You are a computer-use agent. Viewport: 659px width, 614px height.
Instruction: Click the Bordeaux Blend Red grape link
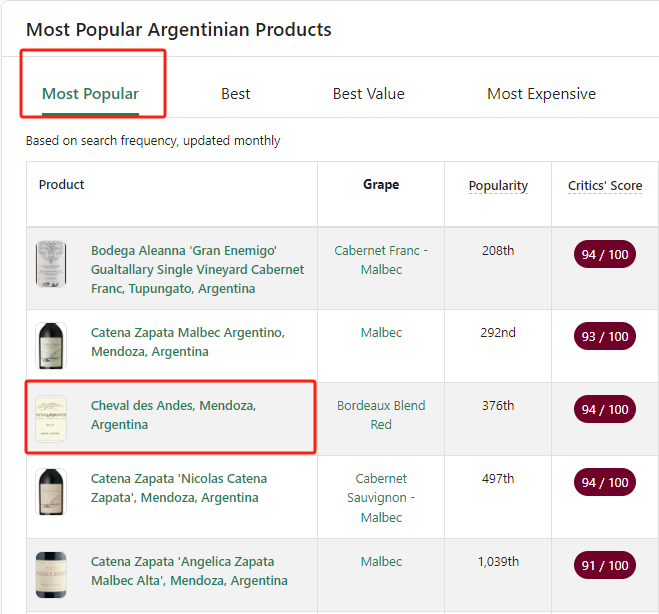coord(380,415)
